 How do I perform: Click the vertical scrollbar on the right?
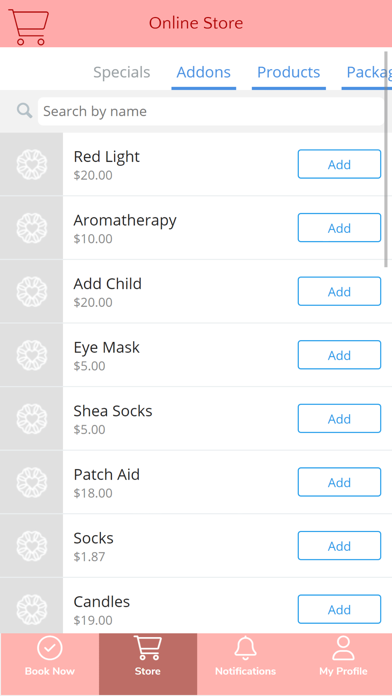(386, 160)
